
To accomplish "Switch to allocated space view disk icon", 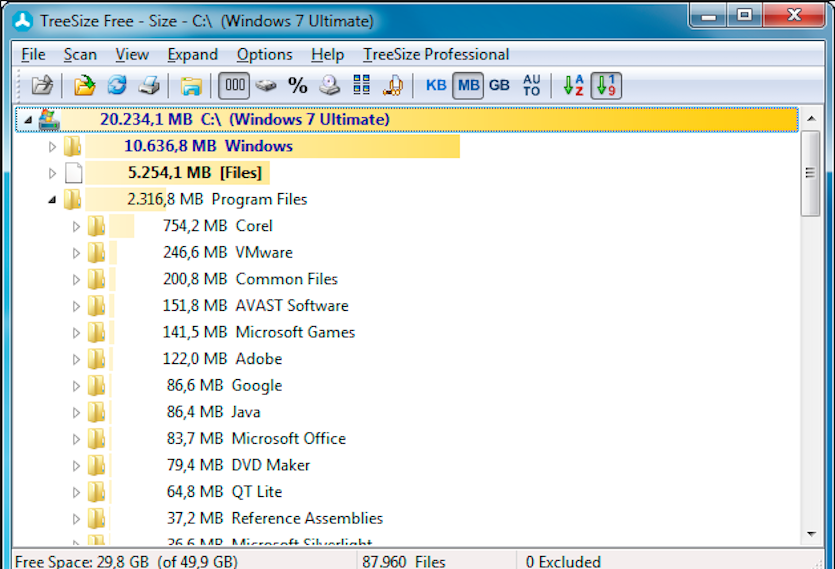I will tap(266, 85).
